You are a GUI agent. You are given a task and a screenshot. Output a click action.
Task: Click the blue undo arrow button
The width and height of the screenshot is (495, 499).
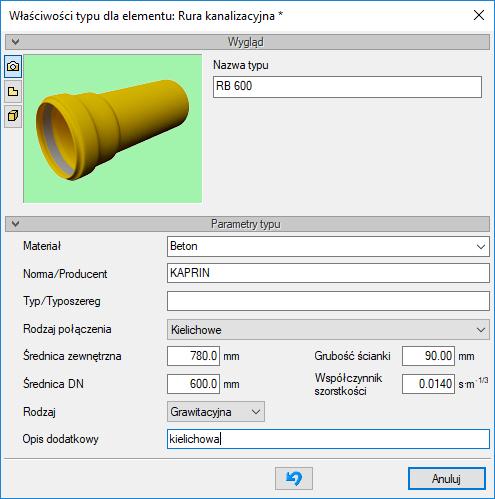(x=294, y=478)
